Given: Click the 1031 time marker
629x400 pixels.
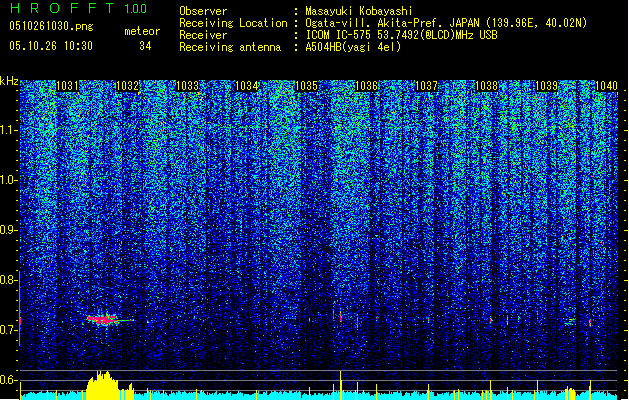Looking at the screenshot, I should coord(67,86).
